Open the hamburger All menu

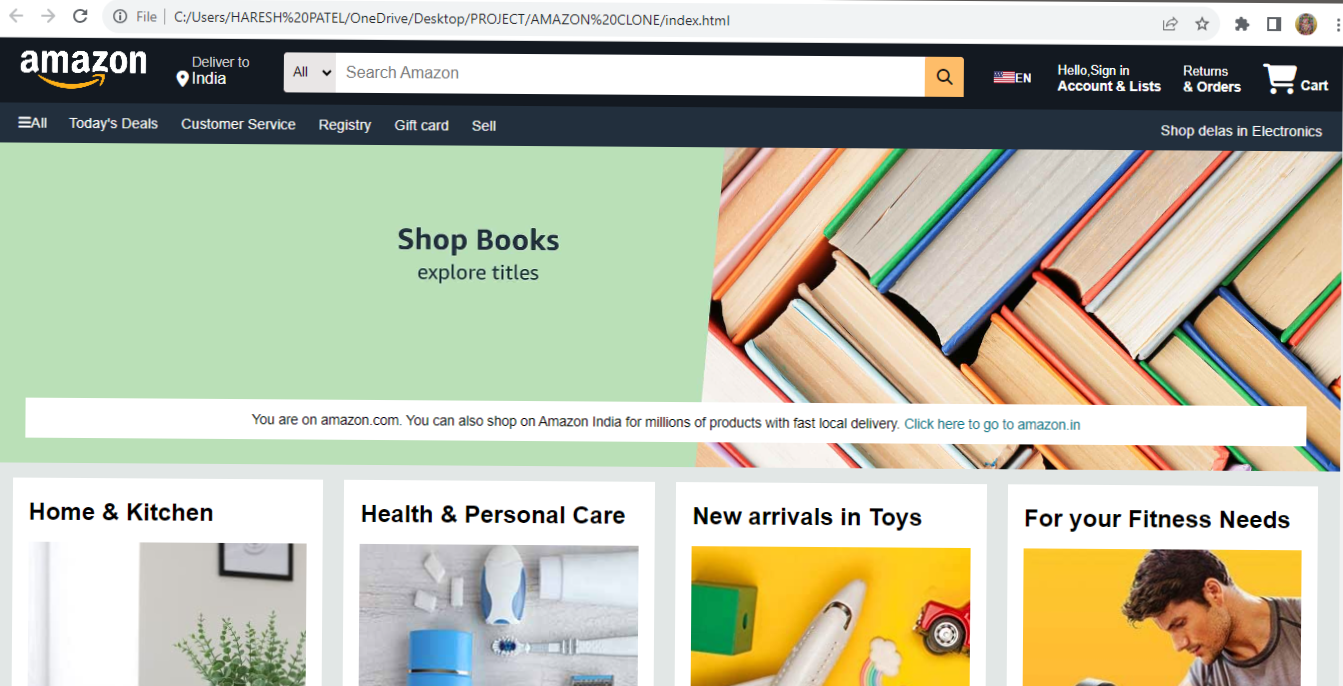pyautogui.click(x=33, y=123)
